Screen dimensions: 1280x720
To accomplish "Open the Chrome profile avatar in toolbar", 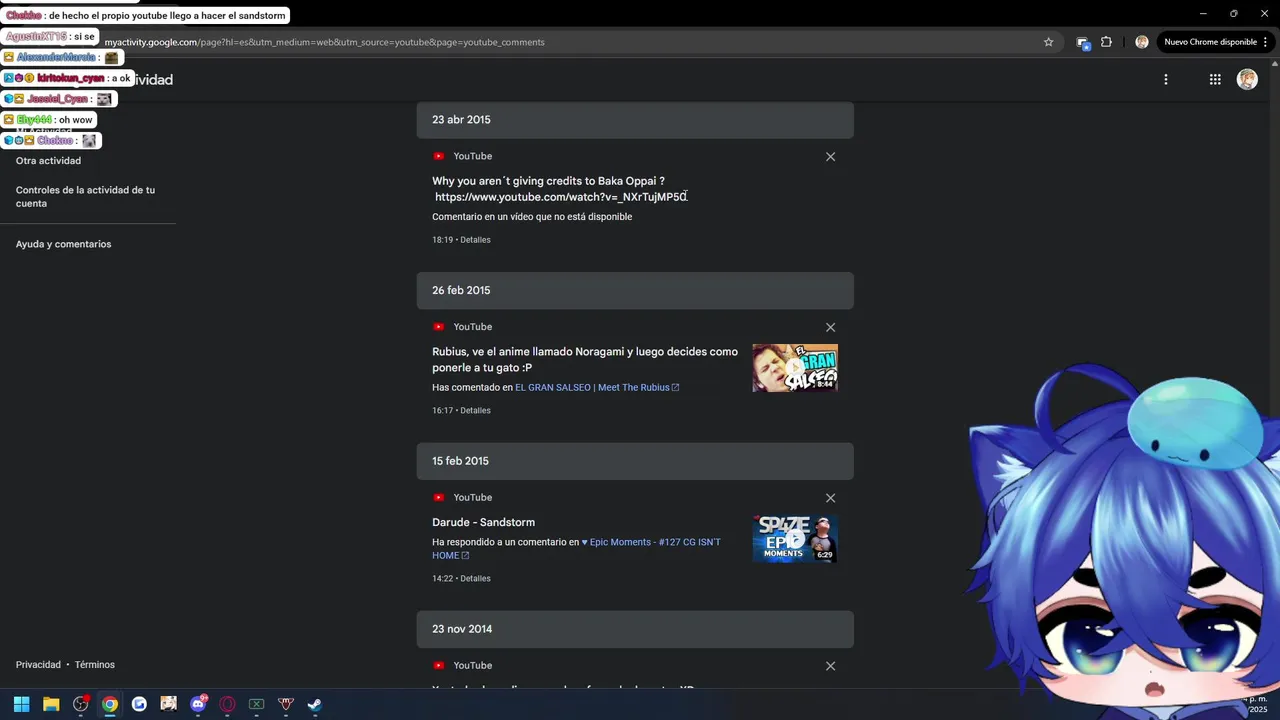I will [x=1141, y=42].
